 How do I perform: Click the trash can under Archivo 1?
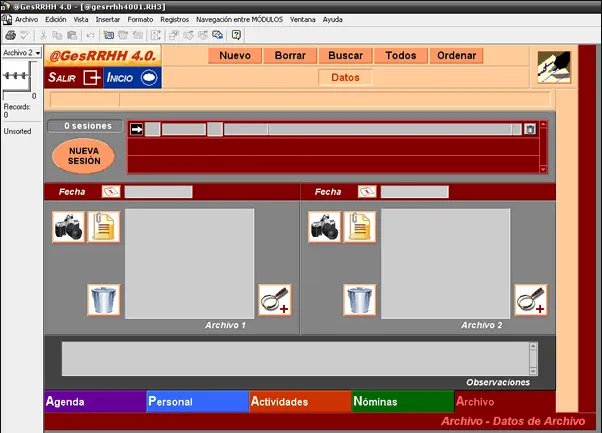click(104, 300)
